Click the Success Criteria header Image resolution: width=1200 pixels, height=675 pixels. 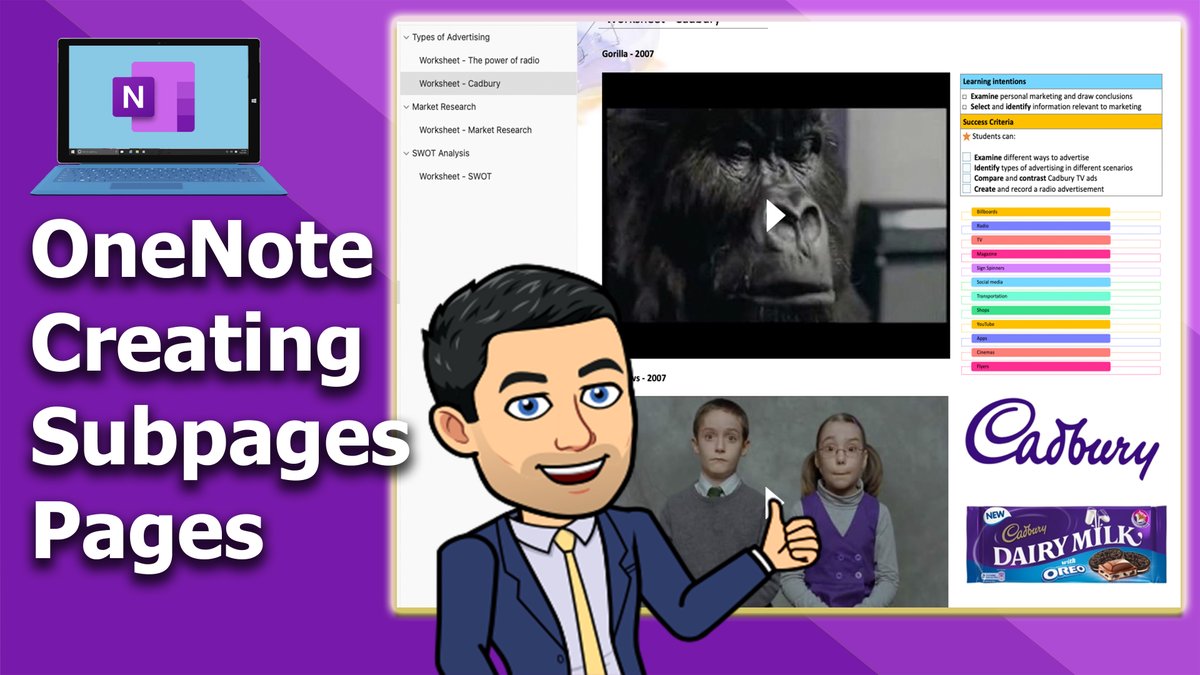click(1061, 122)
